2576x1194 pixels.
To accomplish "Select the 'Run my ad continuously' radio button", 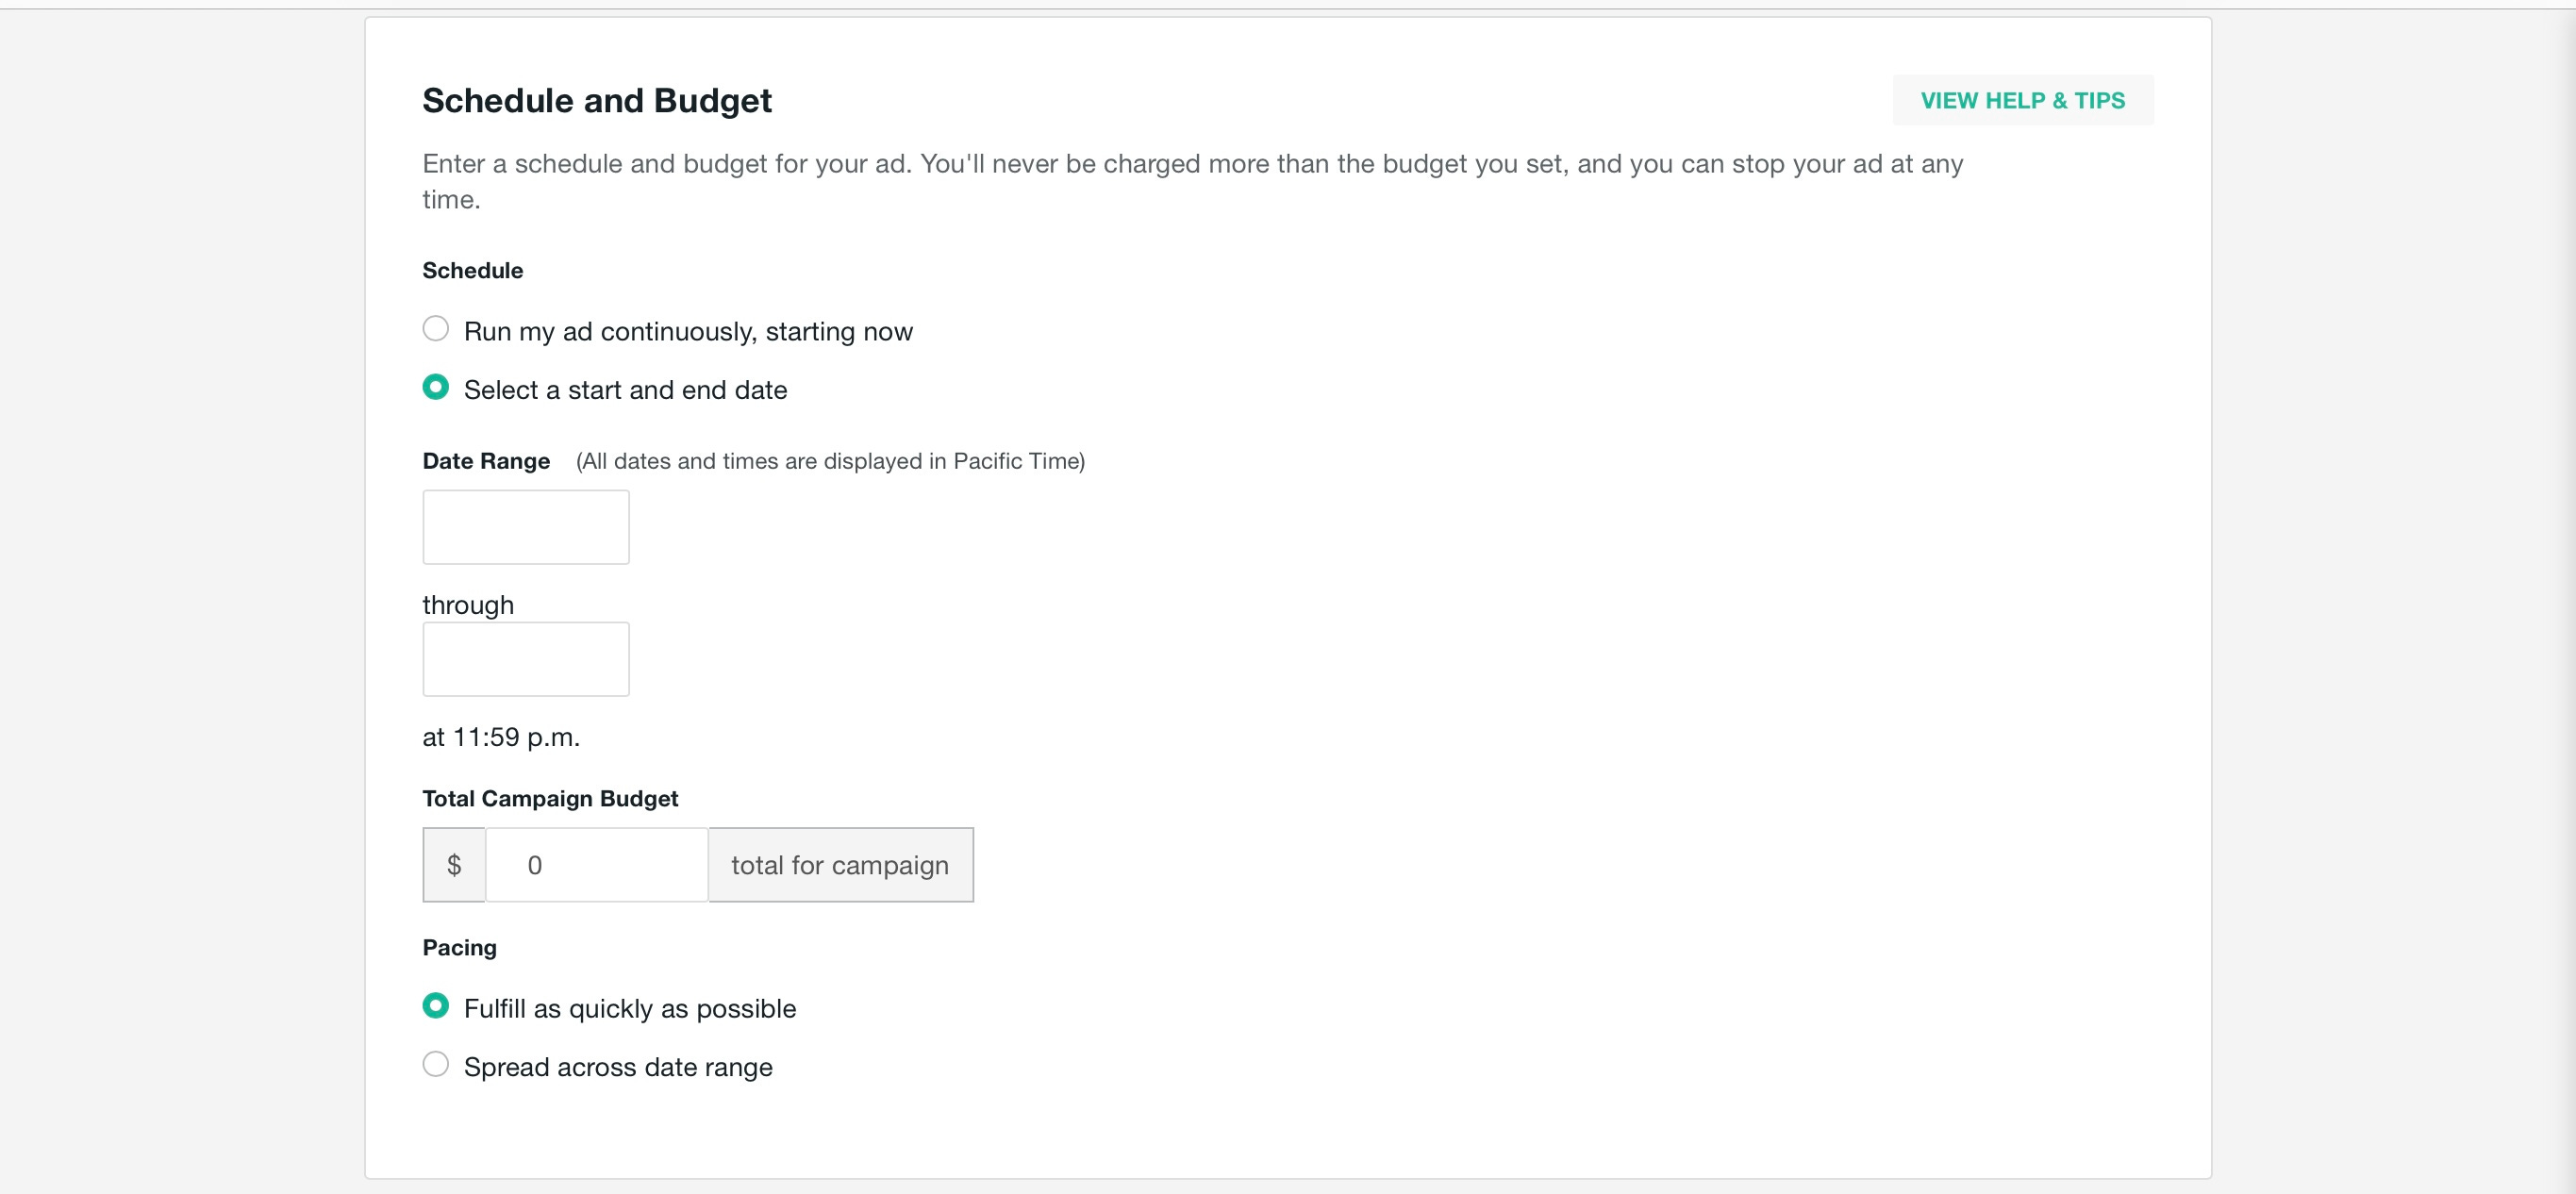I will [435, 329].
